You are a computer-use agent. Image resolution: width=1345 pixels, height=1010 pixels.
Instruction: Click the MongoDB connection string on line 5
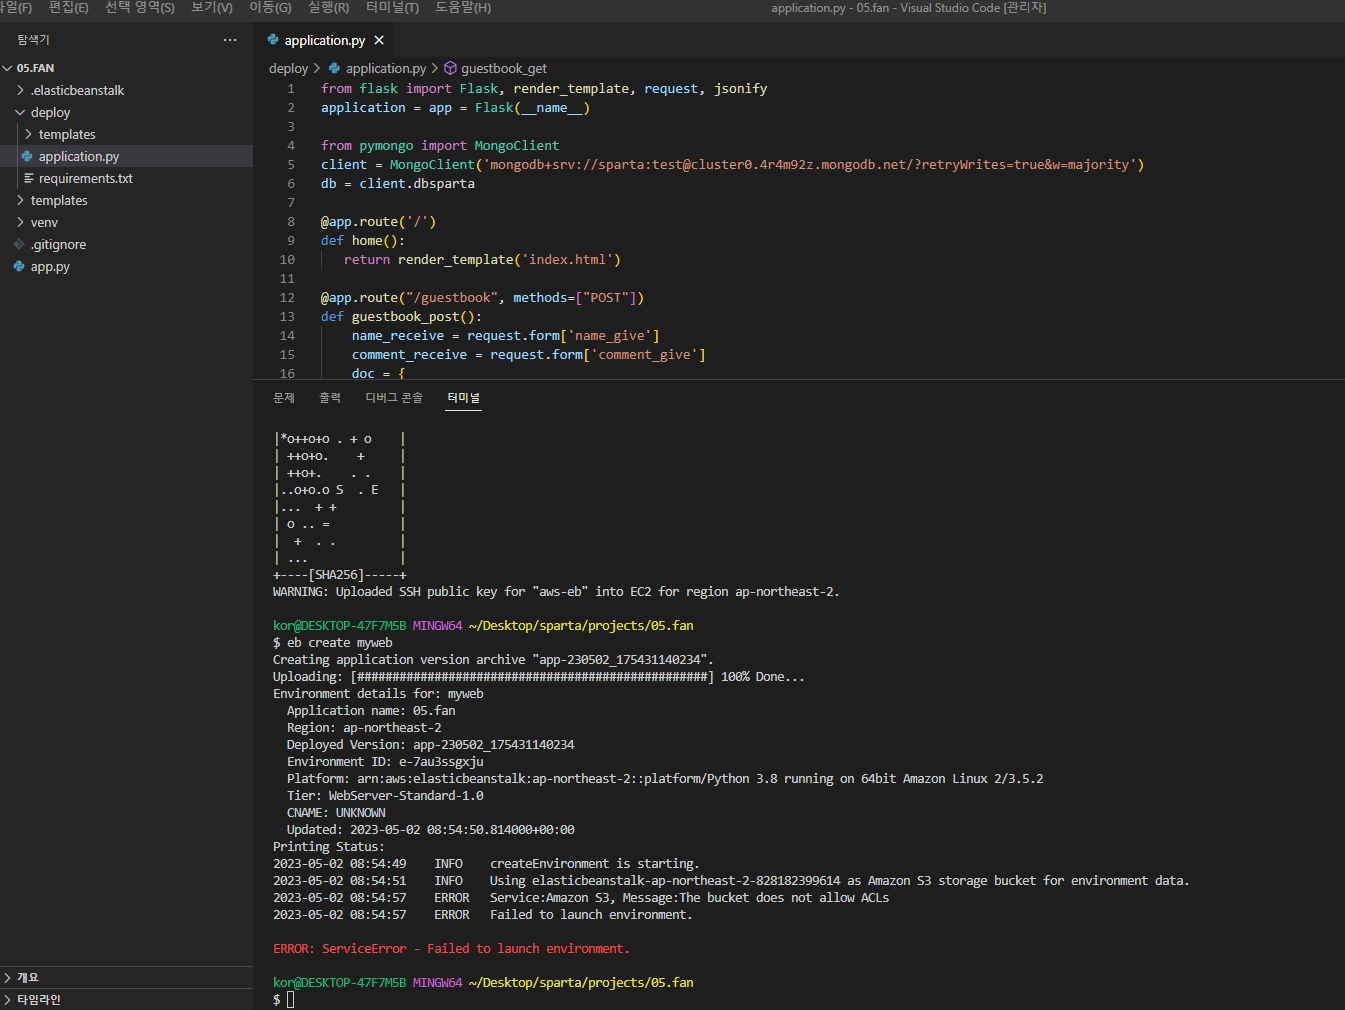809,164
